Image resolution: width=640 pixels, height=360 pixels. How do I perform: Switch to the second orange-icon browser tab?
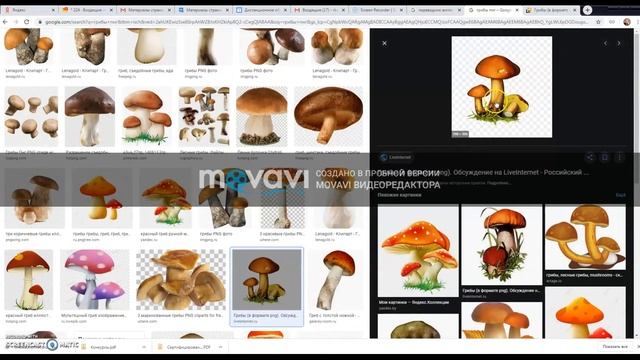(87, 10)
